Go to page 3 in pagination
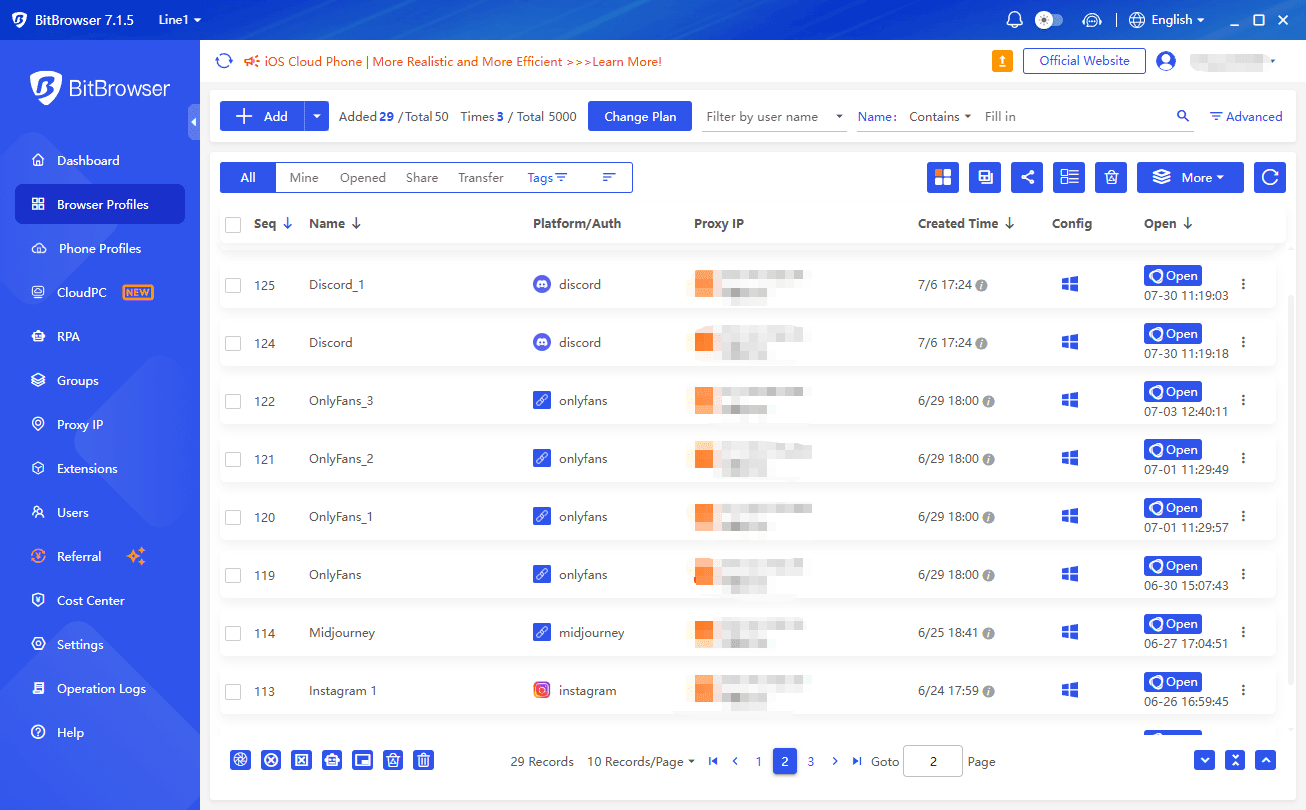Viewport: 1306px width, 810px height. tap(810, 761)
